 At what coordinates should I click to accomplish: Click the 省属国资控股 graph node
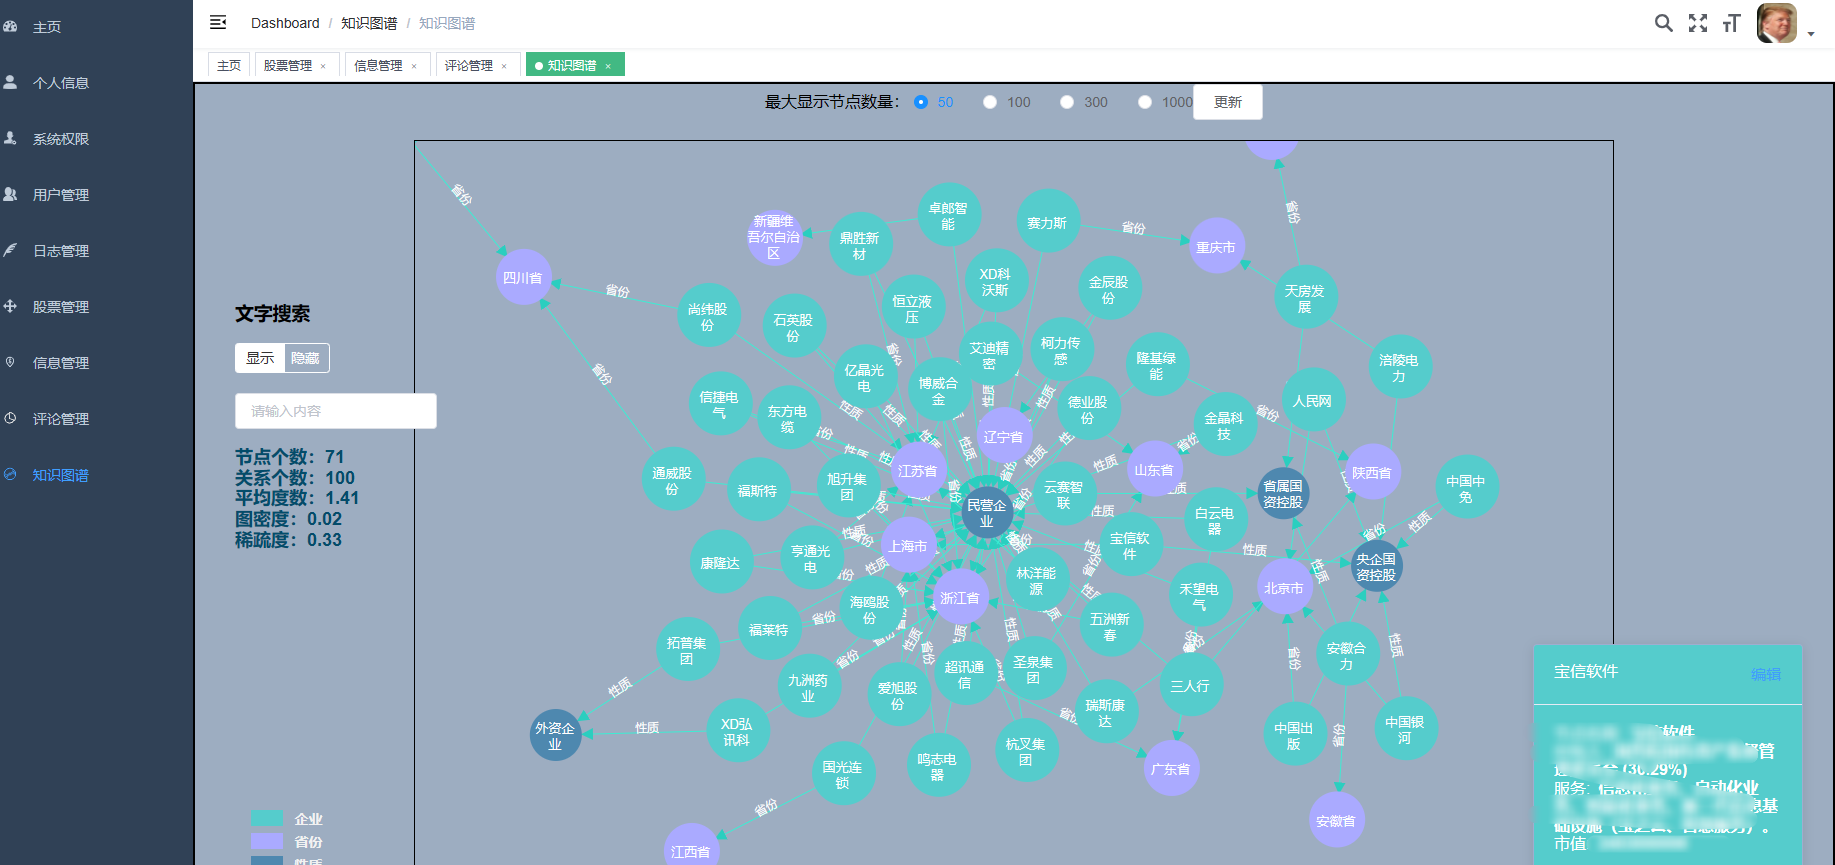pyautogui.click(x=1283, y=494)
